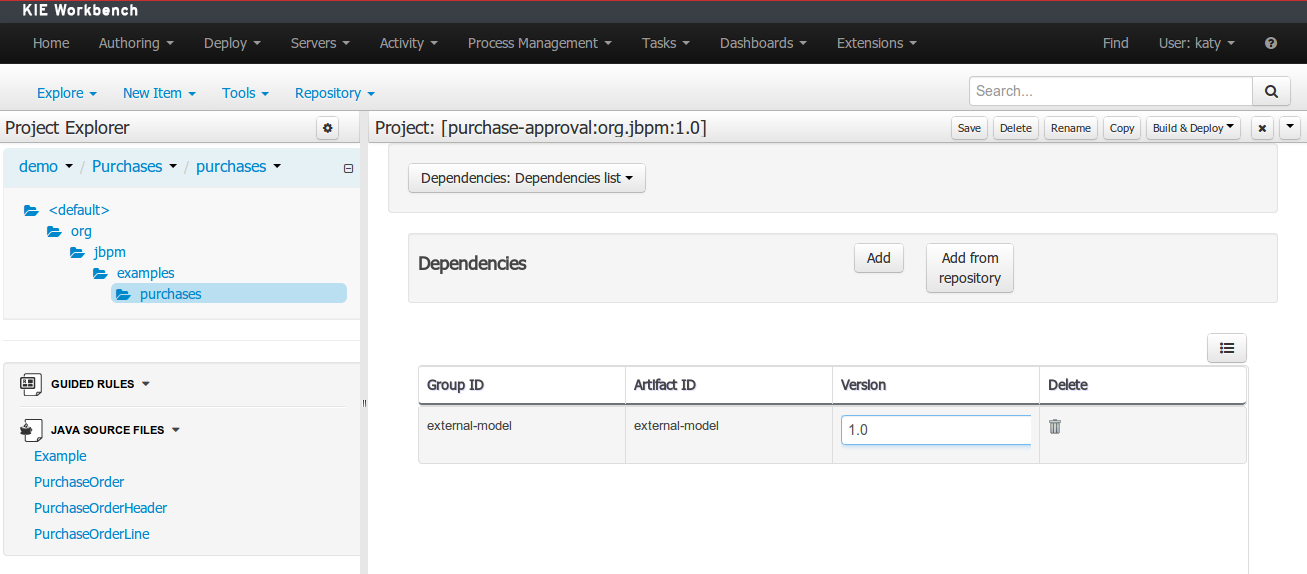Click the search magnifier button

(x=1271, y=91)
